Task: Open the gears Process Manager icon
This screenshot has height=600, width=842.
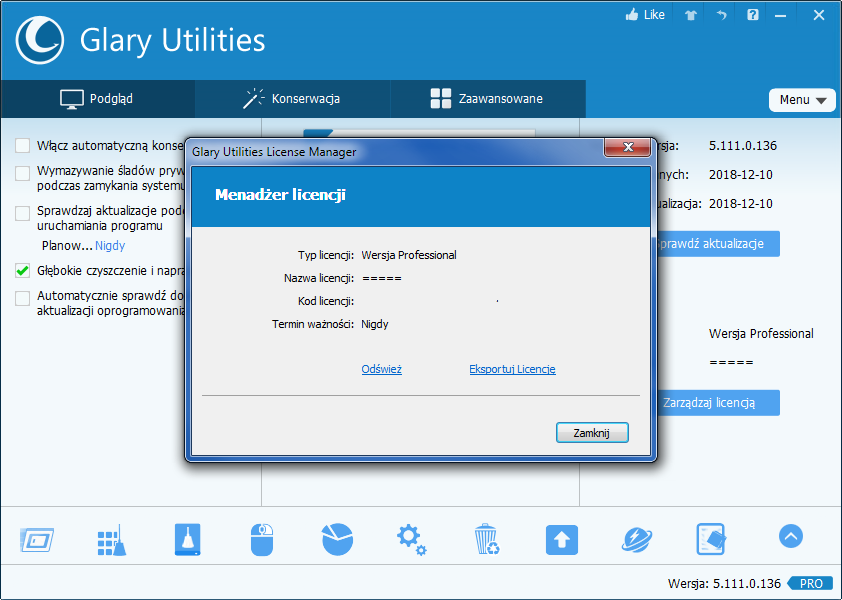Action: click(x=411, y=540)
